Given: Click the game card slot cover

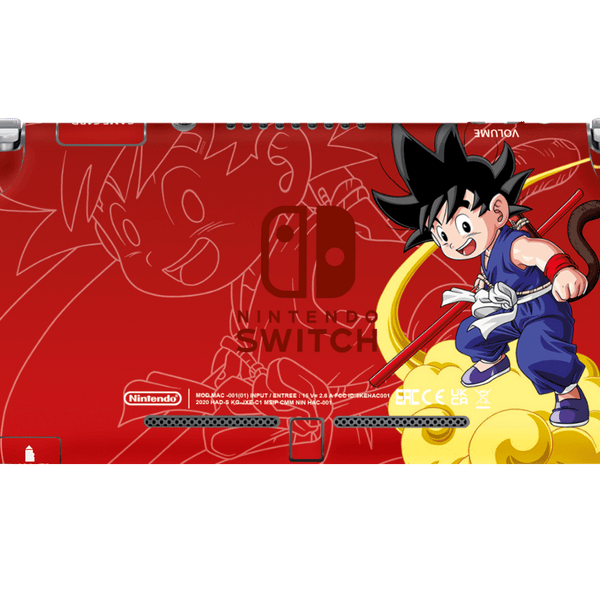Looking at the screenshot, I should pos(101,134).
